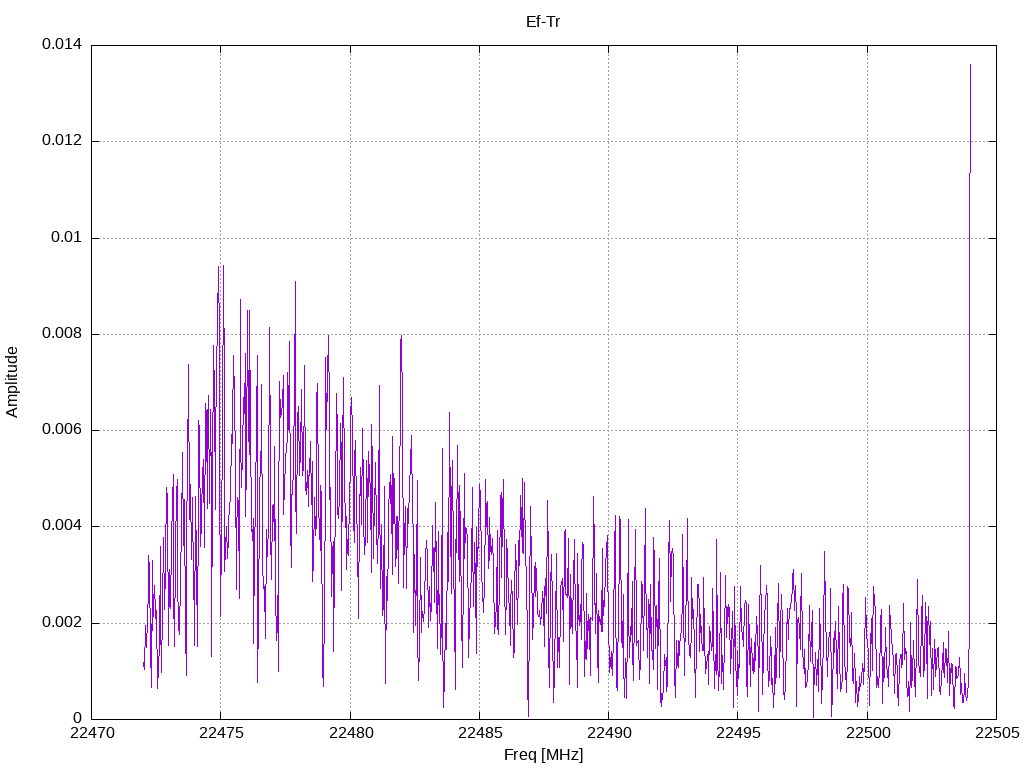Select the 22485 x-axis tick label

(480, 733)
